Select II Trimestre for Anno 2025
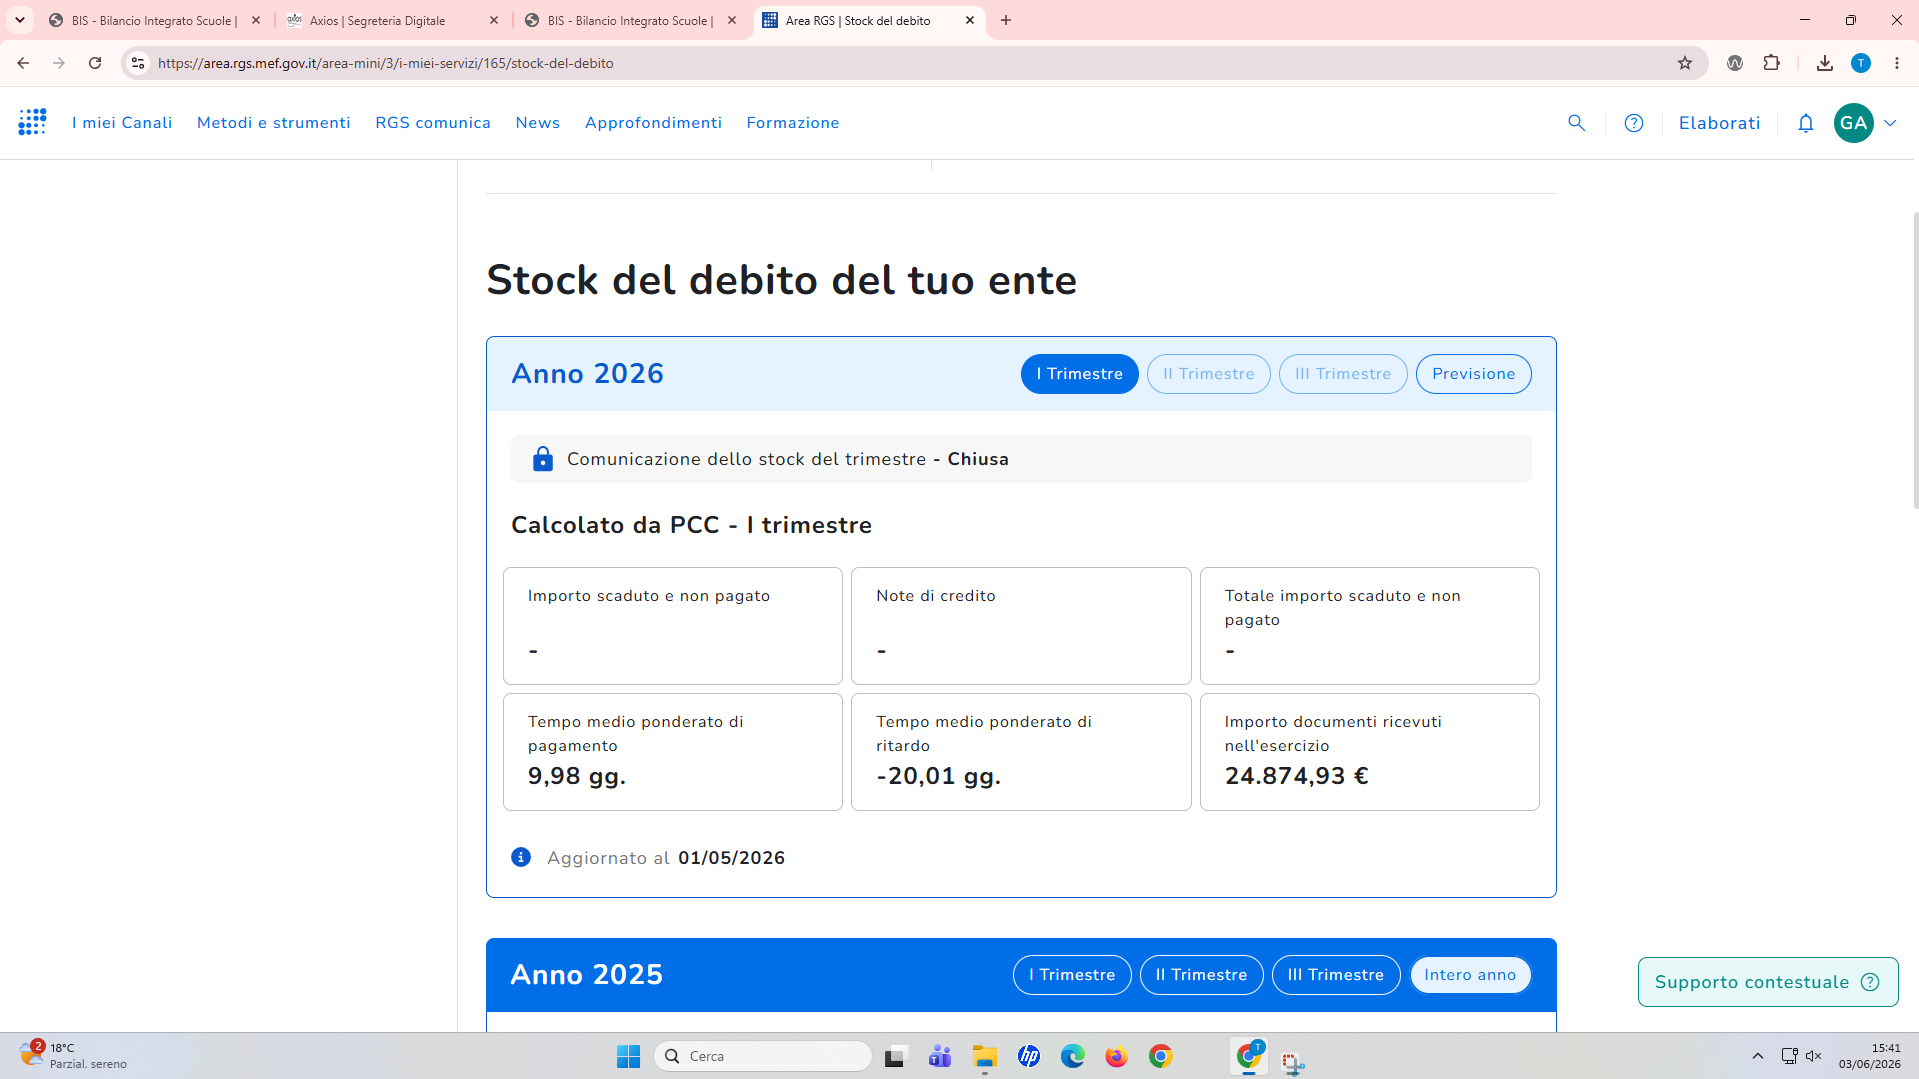Viewport: 1919px width, 1079px height. pyautogui.click(x=1201, y=975)
